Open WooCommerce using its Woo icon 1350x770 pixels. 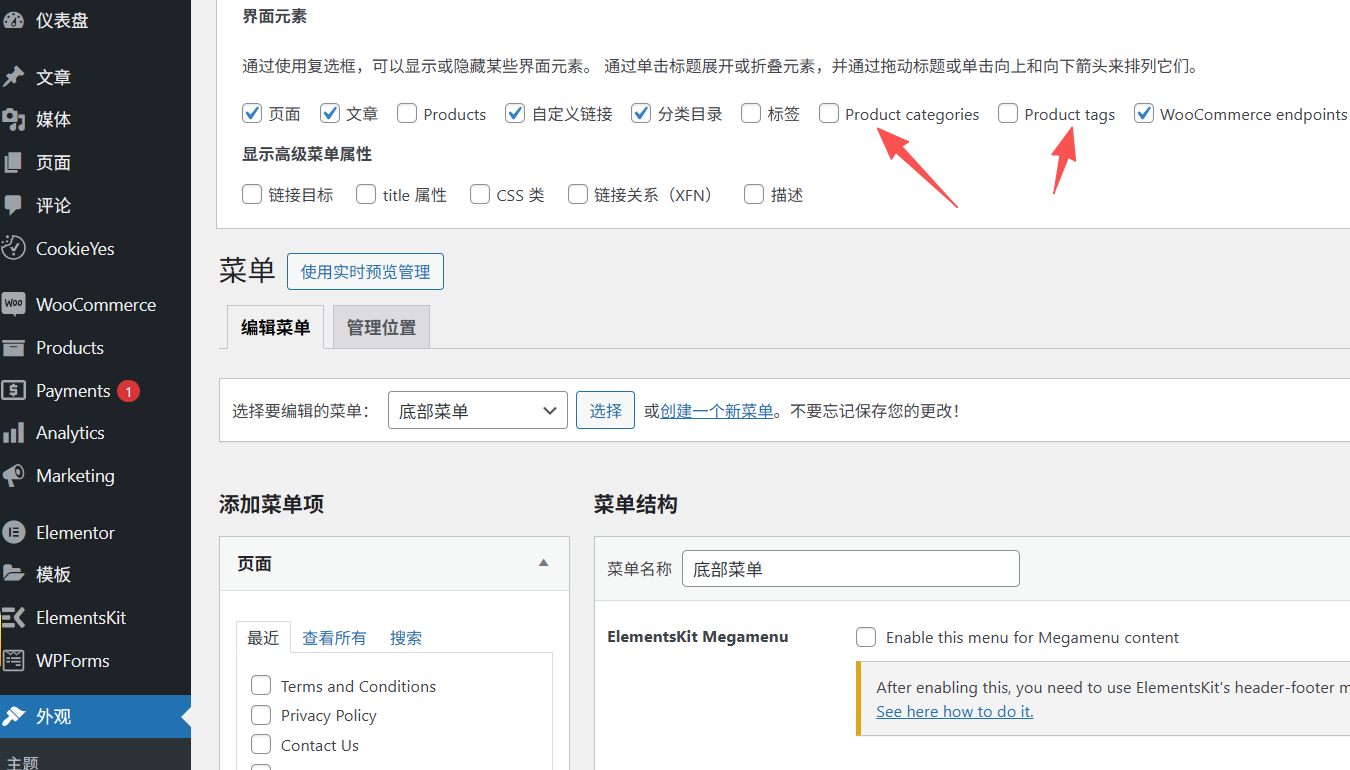pos(14,305)
